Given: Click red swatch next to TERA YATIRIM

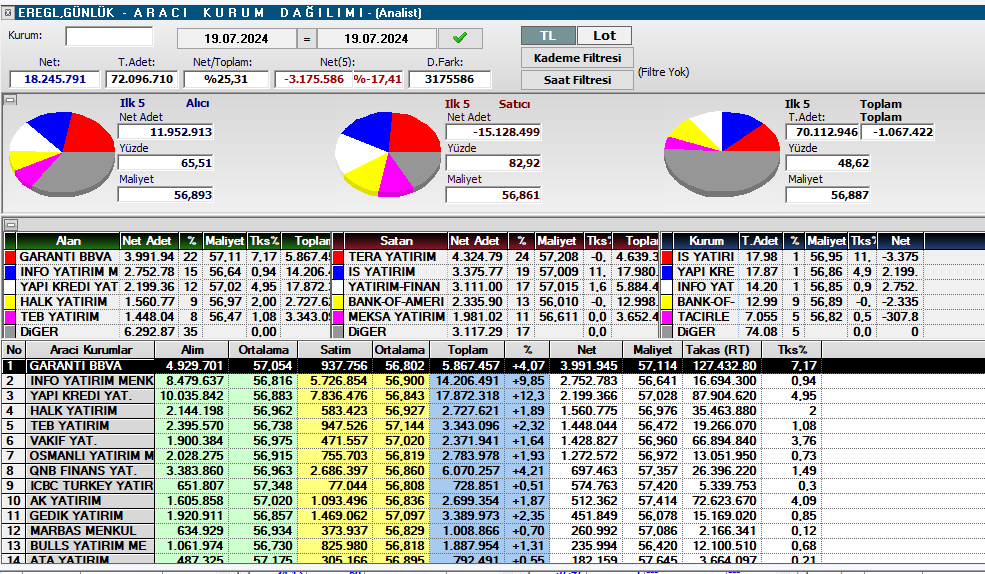Looking at the screenshot, I should coord(338,257).
